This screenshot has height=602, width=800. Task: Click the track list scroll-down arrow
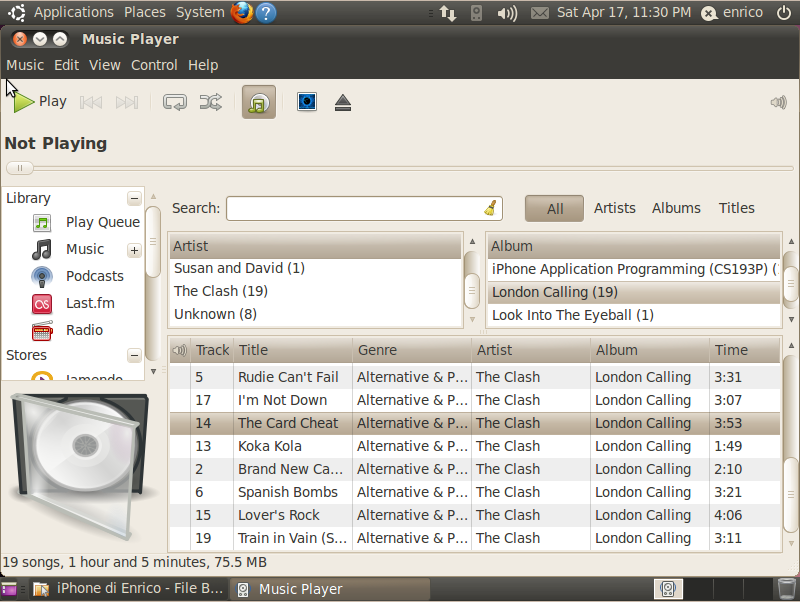(x=791, y=544)
